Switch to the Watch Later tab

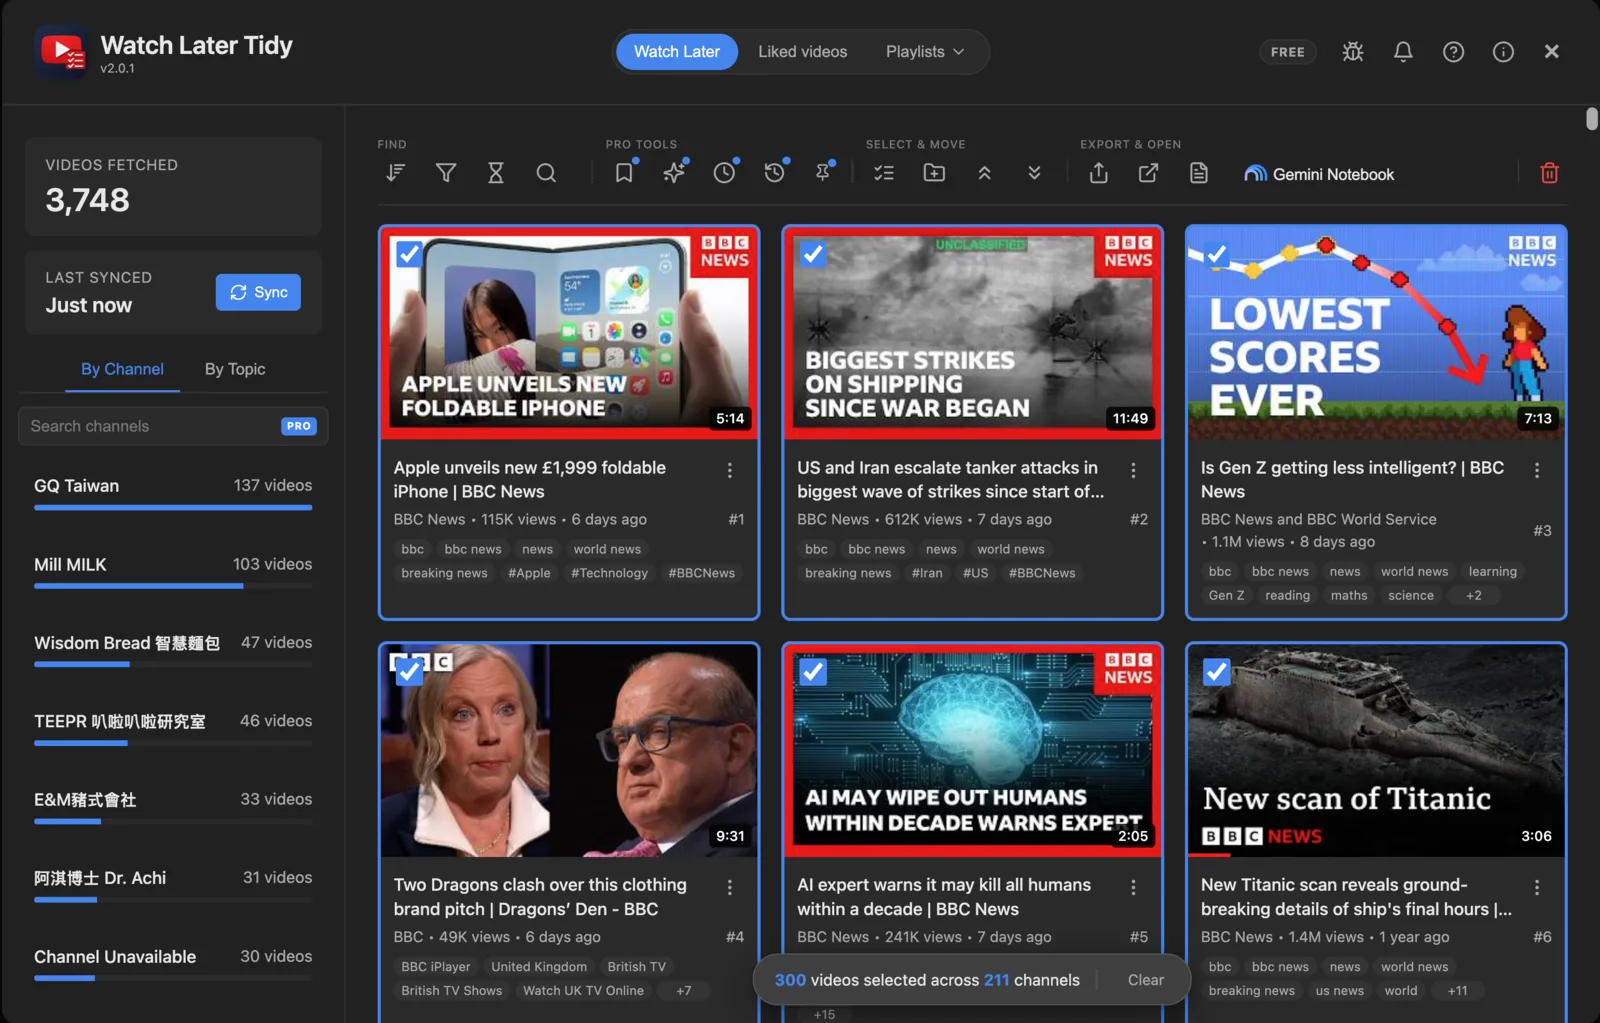point(677,51)
